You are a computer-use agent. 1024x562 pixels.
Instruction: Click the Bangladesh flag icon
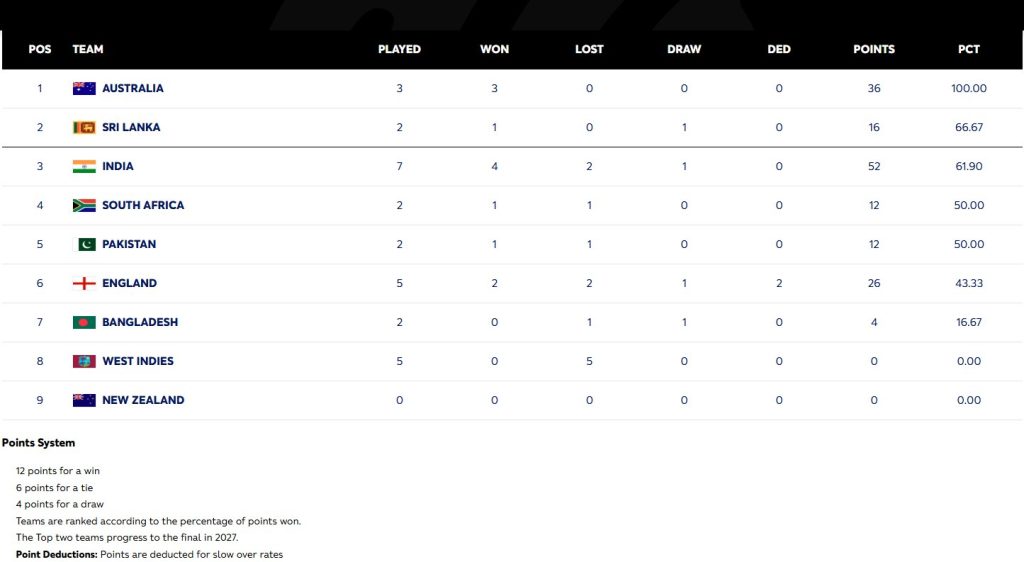pos(84,322)
